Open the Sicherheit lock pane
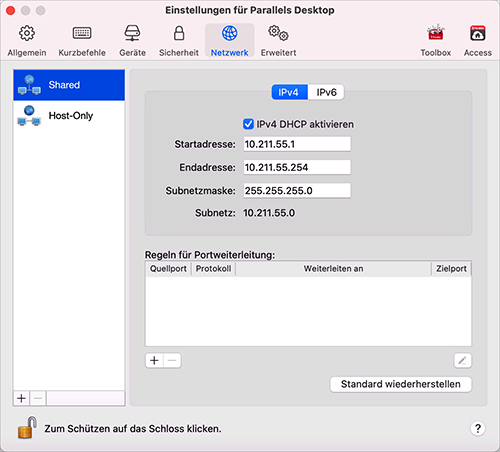The width and height of the screenshot is (500, 452). click(179, 40)
